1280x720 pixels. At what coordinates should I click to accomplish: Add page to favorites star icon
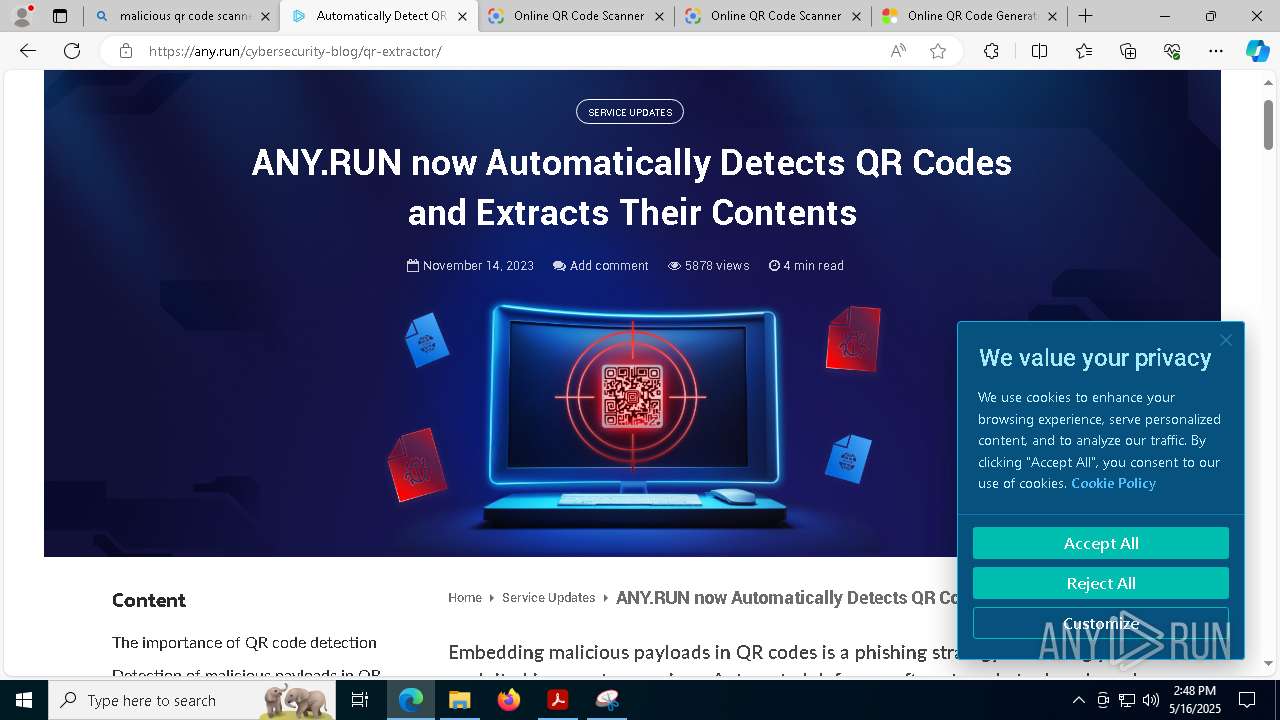(938, 51)
